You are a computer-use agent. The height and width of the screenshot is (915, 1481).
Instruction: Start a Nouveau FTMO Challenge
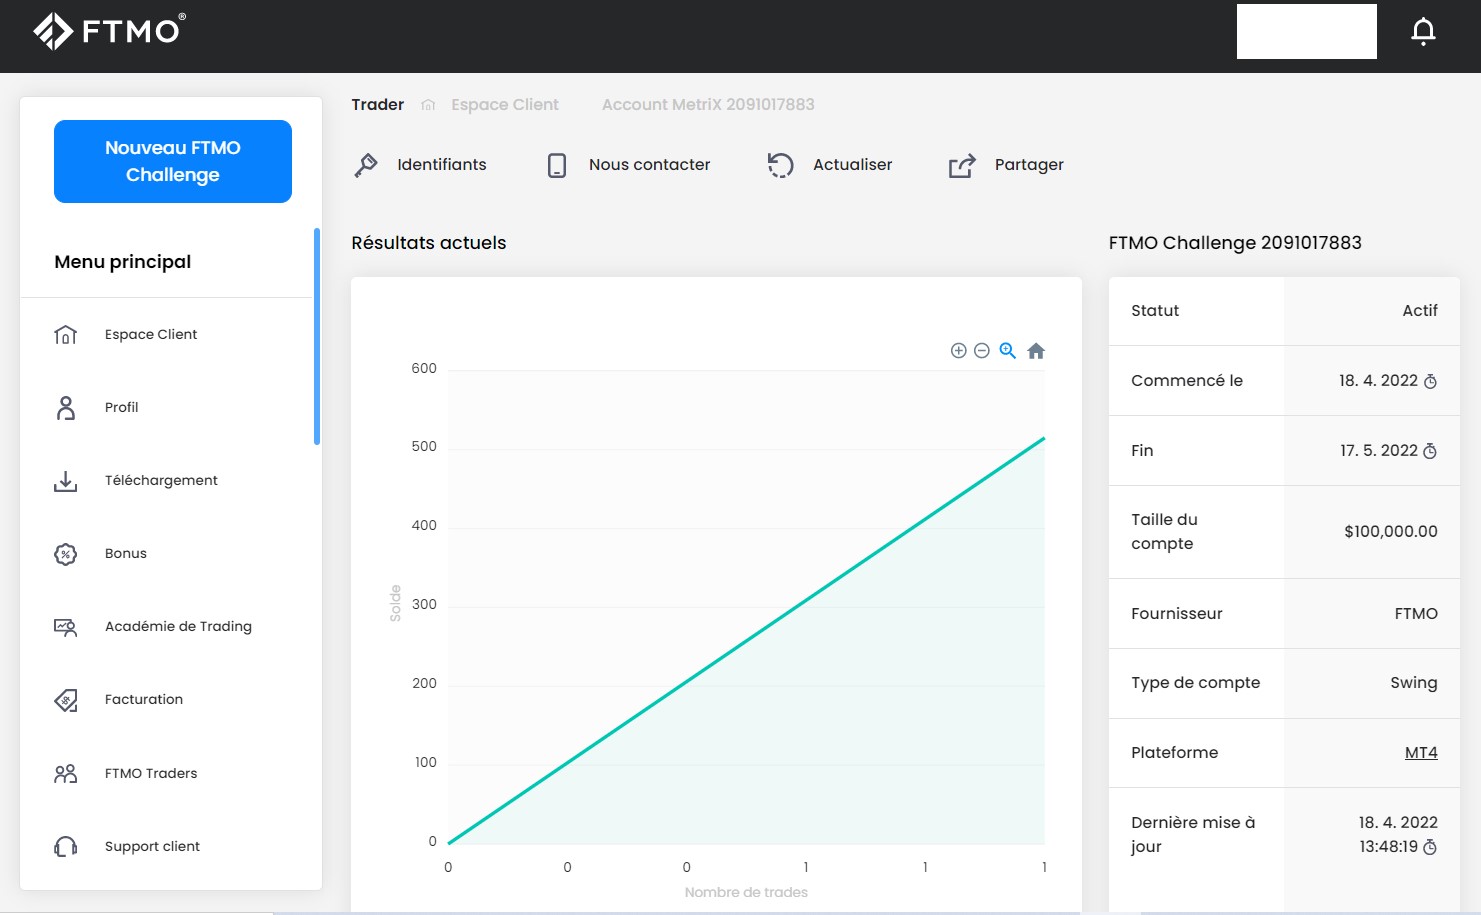[x=173, y=161]
